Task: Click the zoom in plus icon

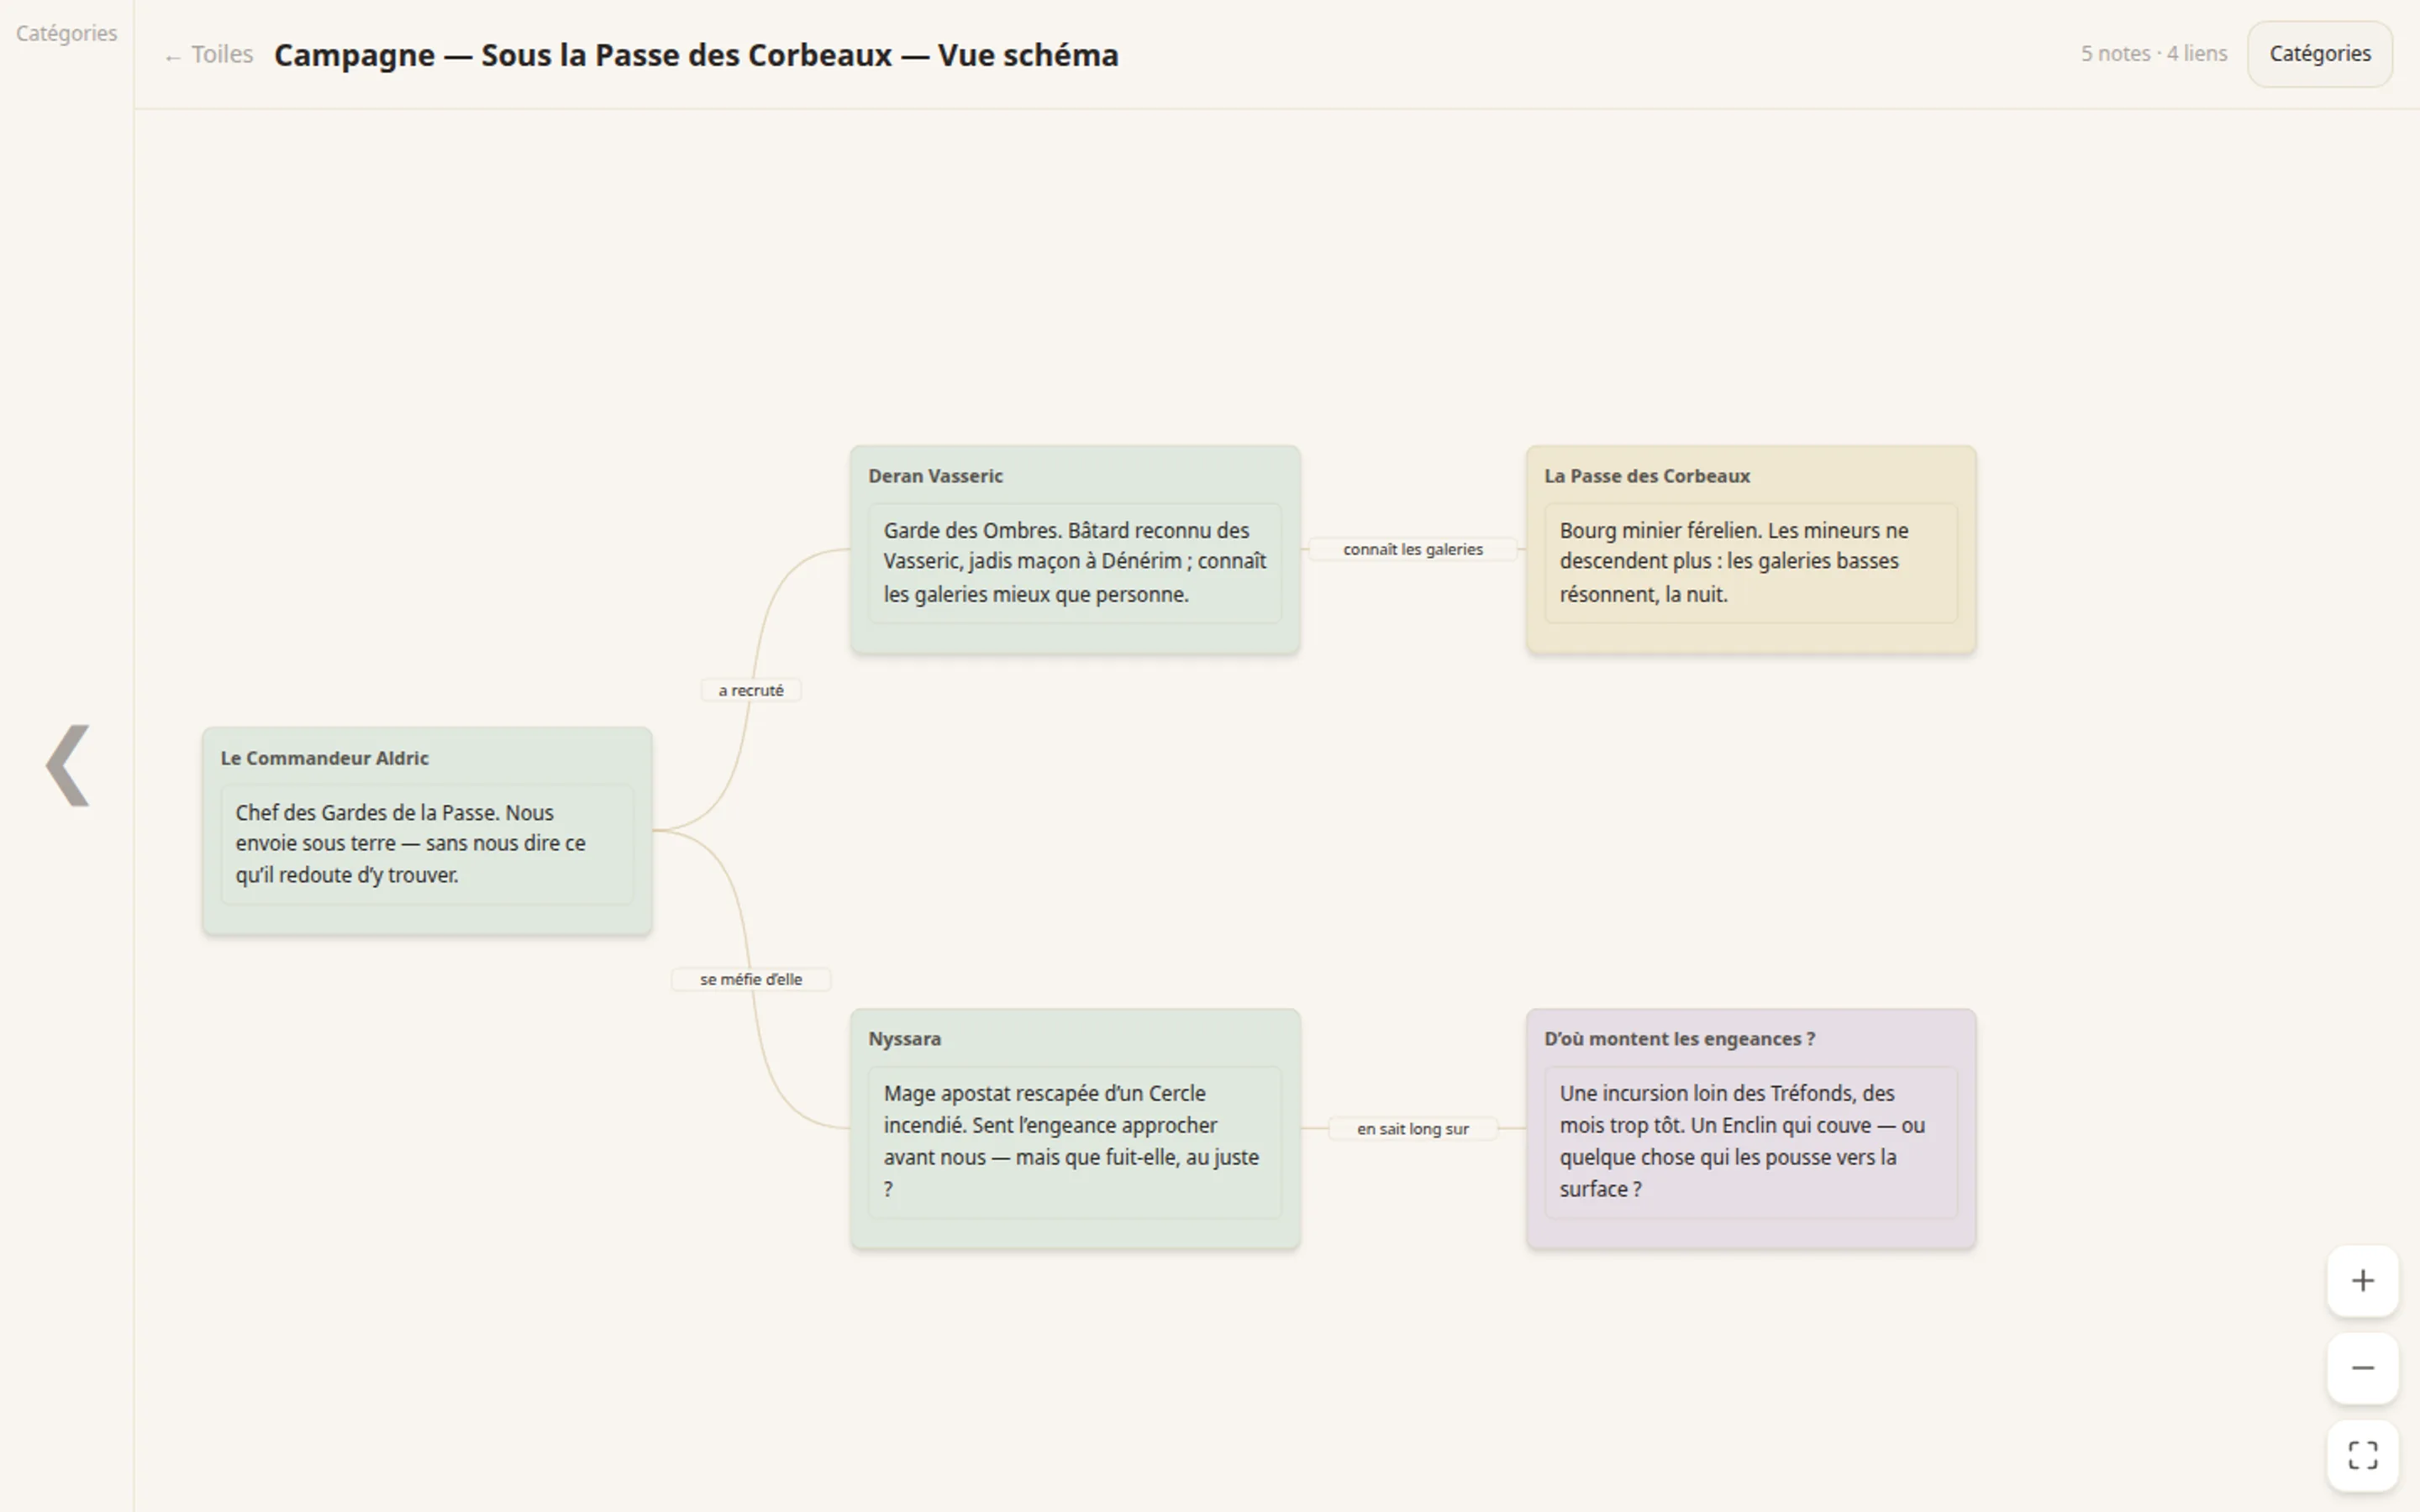Action: [x=2362, y=1281]
